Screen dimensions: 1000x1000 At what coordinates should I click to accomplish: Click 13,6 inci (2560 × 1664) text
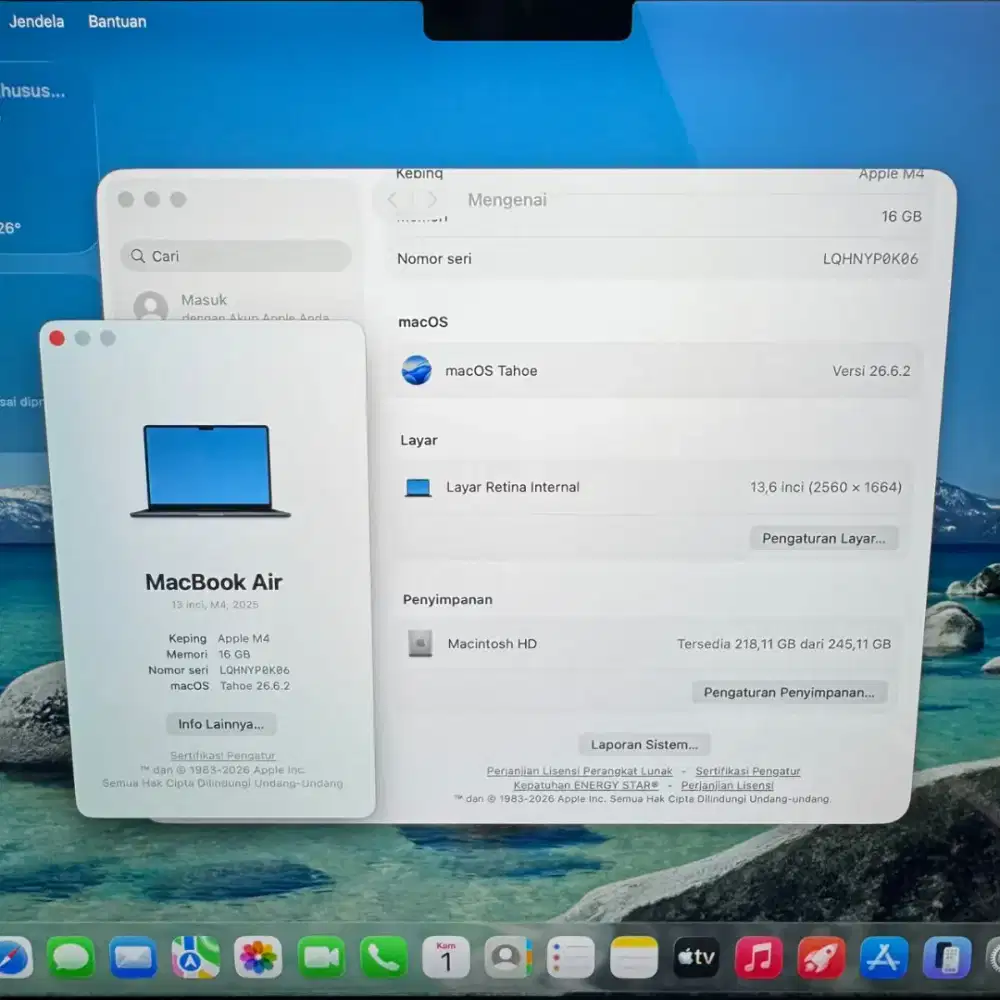(825, 487)
